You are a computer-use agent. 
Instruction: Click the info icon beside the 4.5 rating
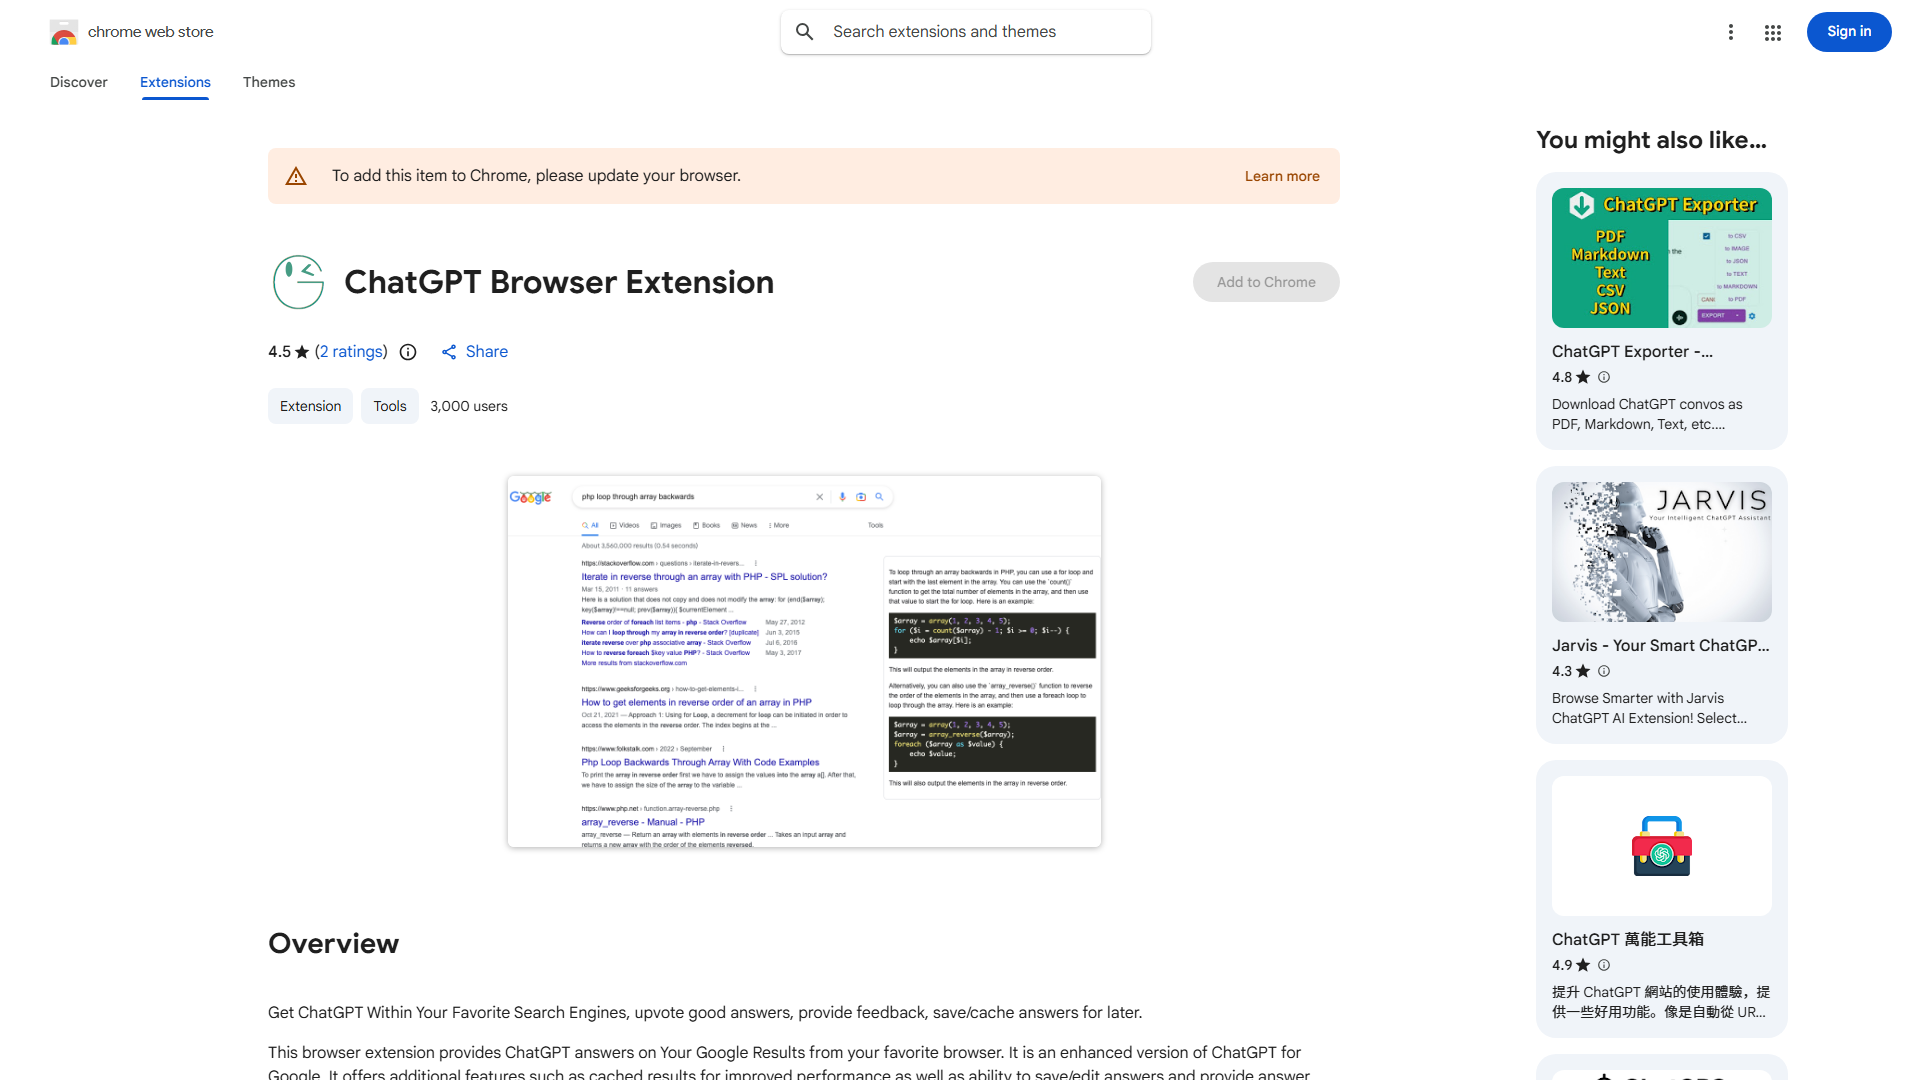tap(407, 352)
